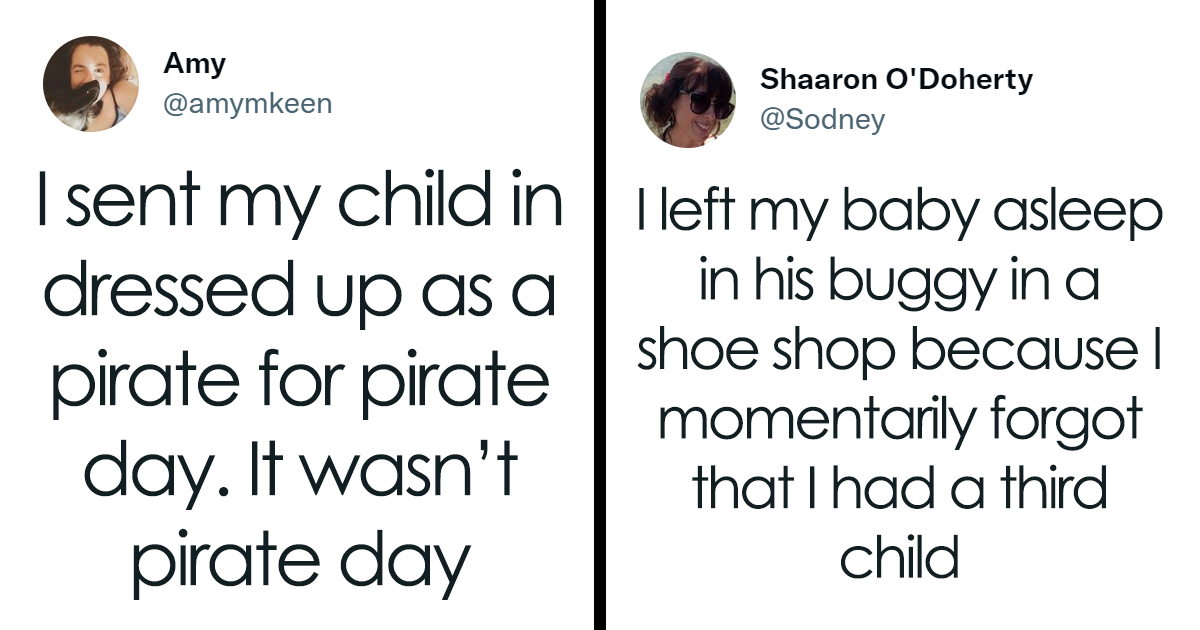The width and height of the screenshot is (1200, 630).
Task: Click the Shaaron O'Doherty display name
Action: coord(896,79)
